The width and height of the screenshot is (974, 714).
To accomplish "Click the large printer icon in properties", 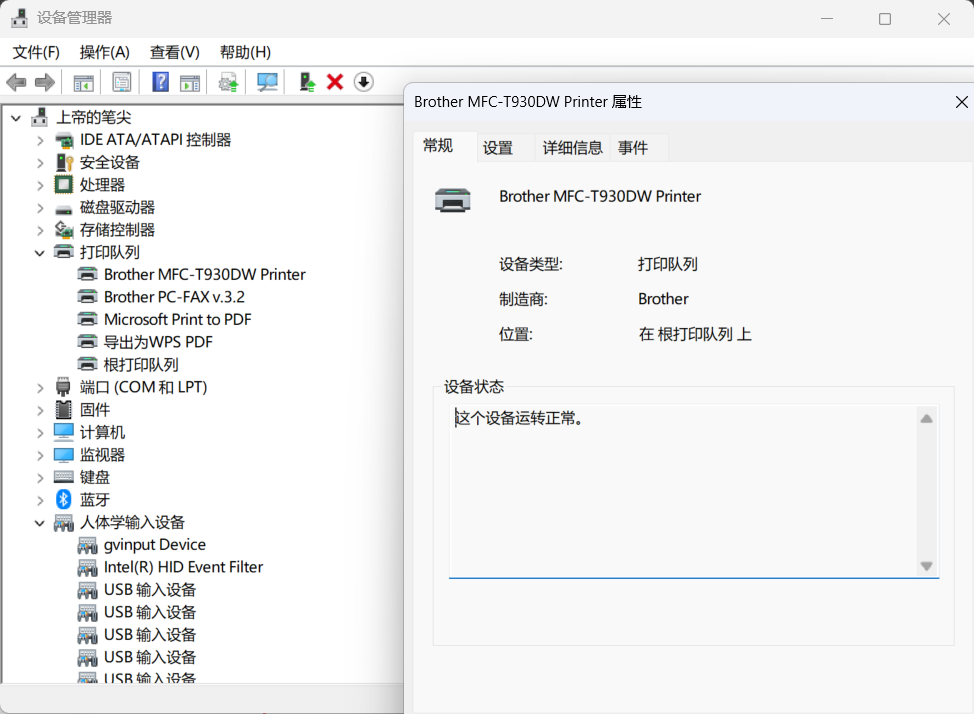I will [x=452, y=200].
